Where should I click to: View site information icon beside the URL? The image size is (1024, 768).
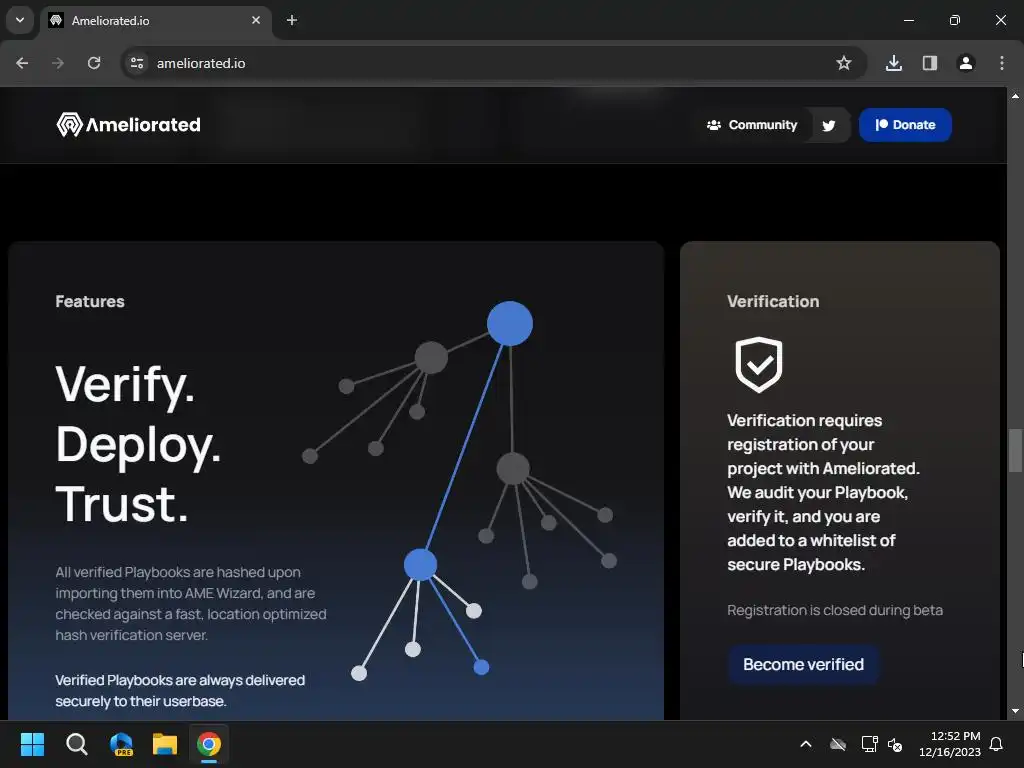137,63
